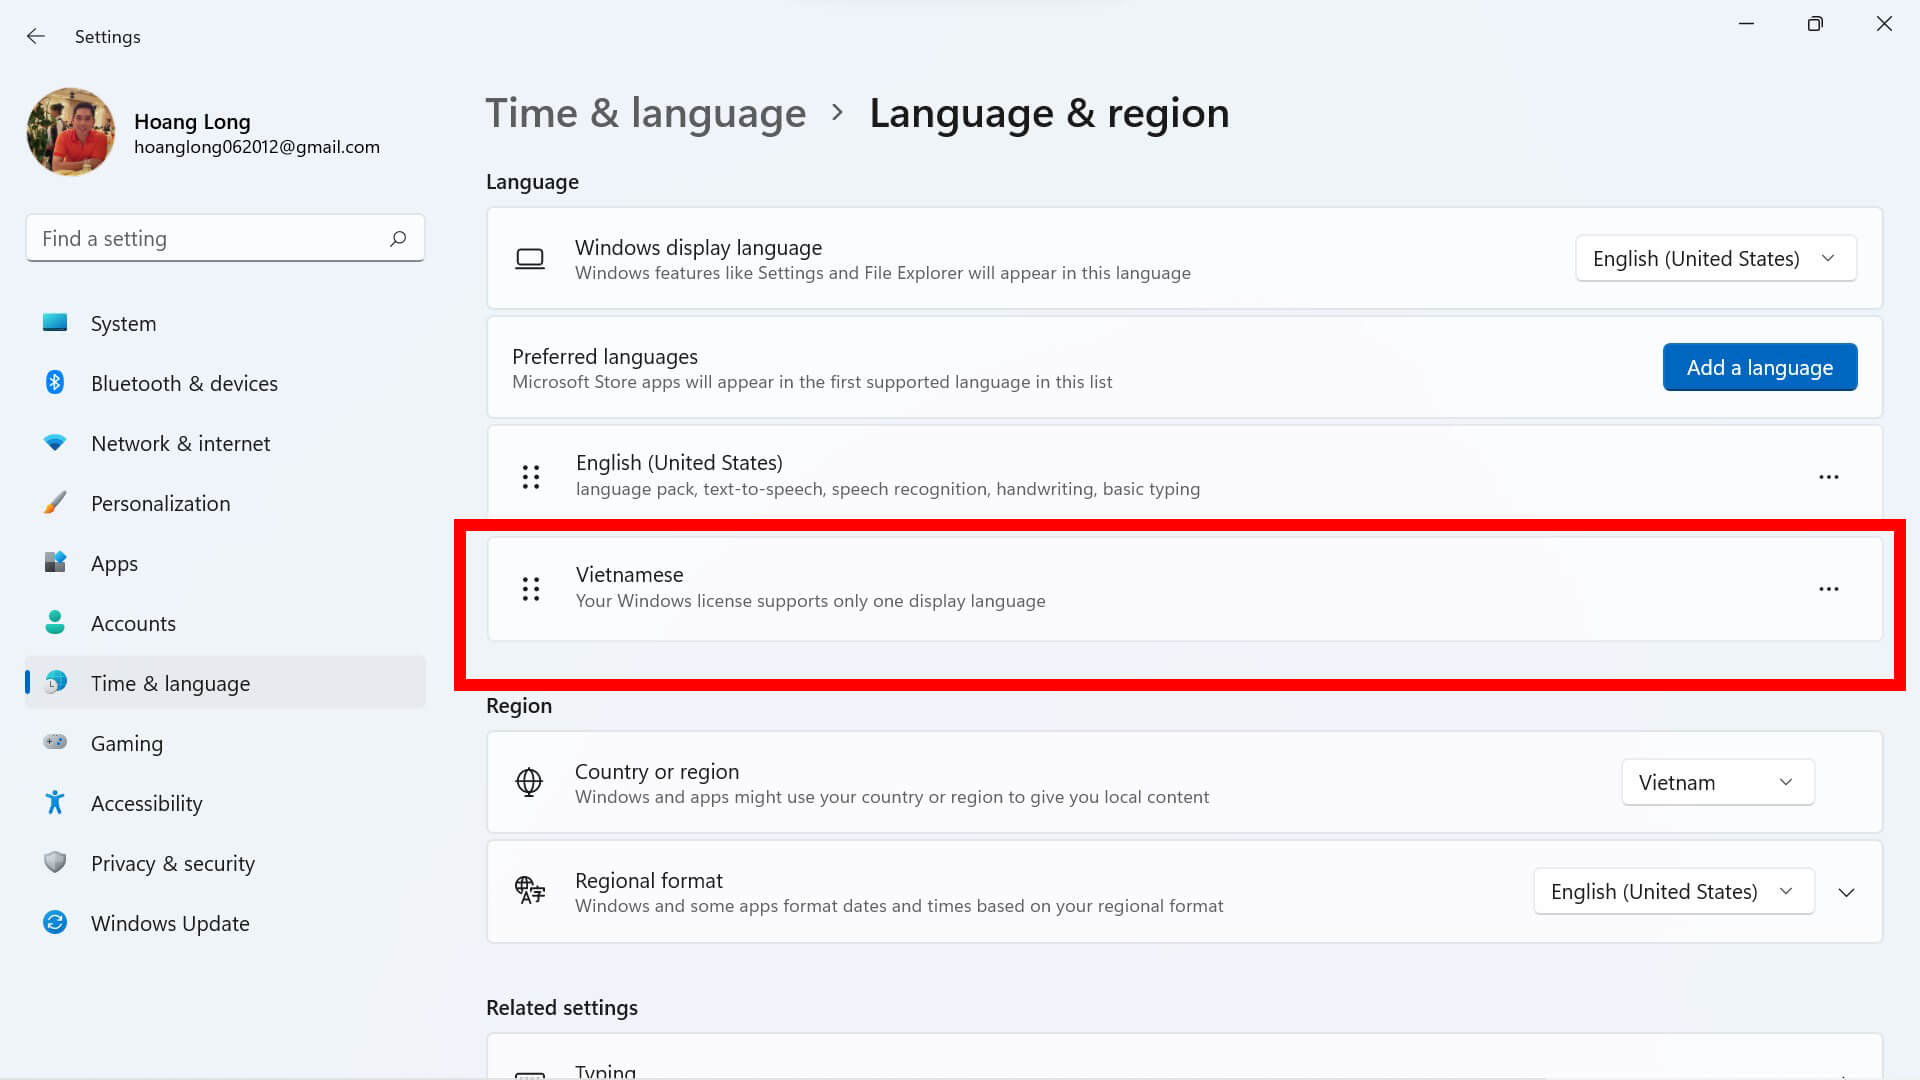Click the Hoang Long profile picture
The height and width of the screenshot is (1080, 1920).
(71, 131)
